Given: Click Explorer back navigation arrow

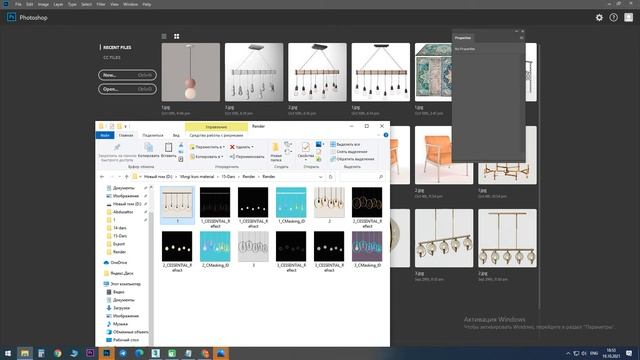Looking at the screenshot, I should pos(102,177).
